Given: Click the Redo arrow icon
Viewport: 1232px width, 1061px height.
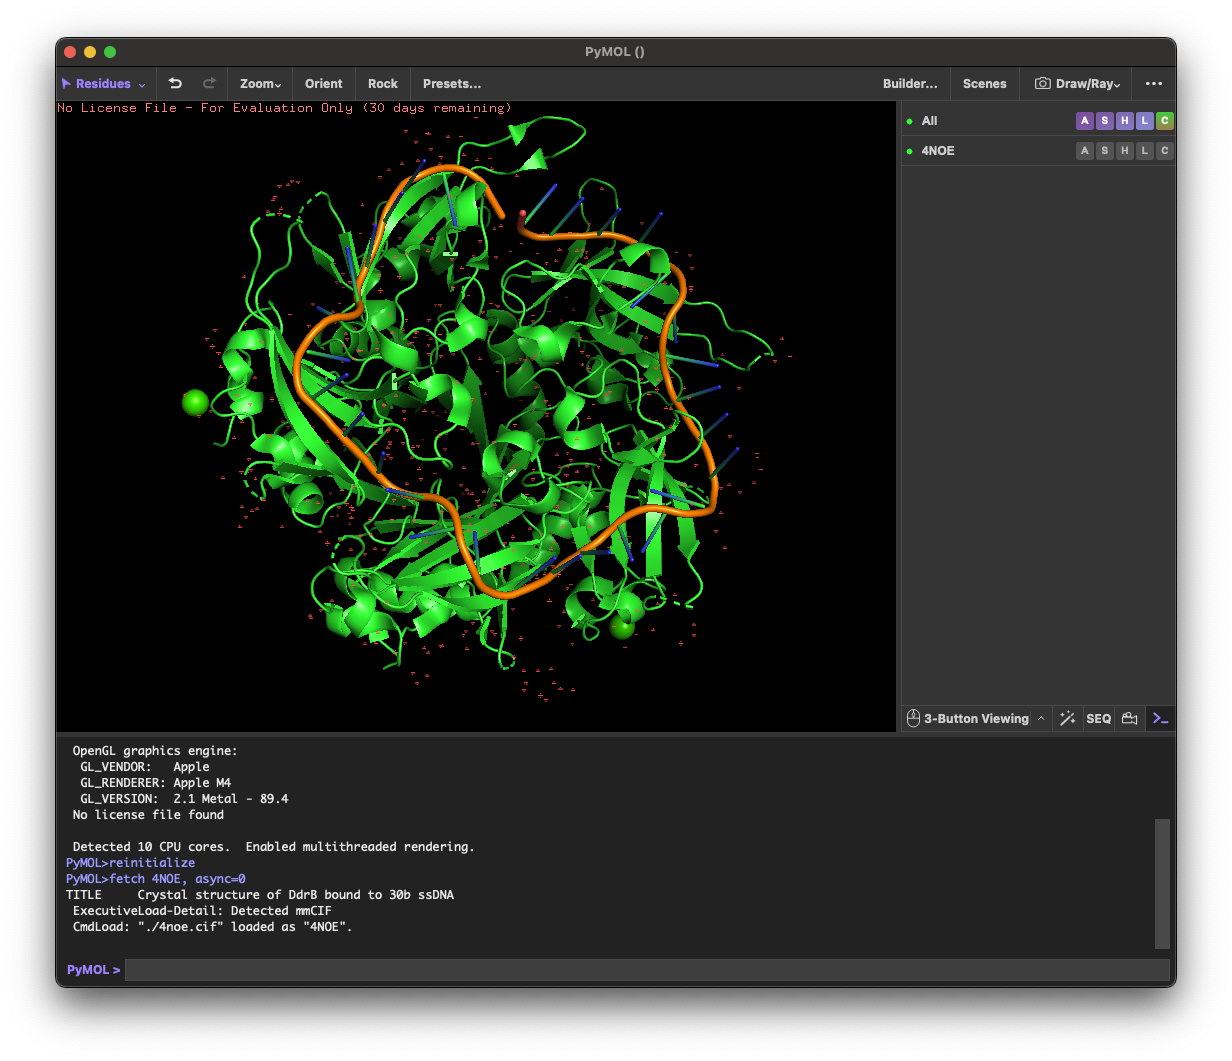Looking at the screenshot, I should pos(209,84).
